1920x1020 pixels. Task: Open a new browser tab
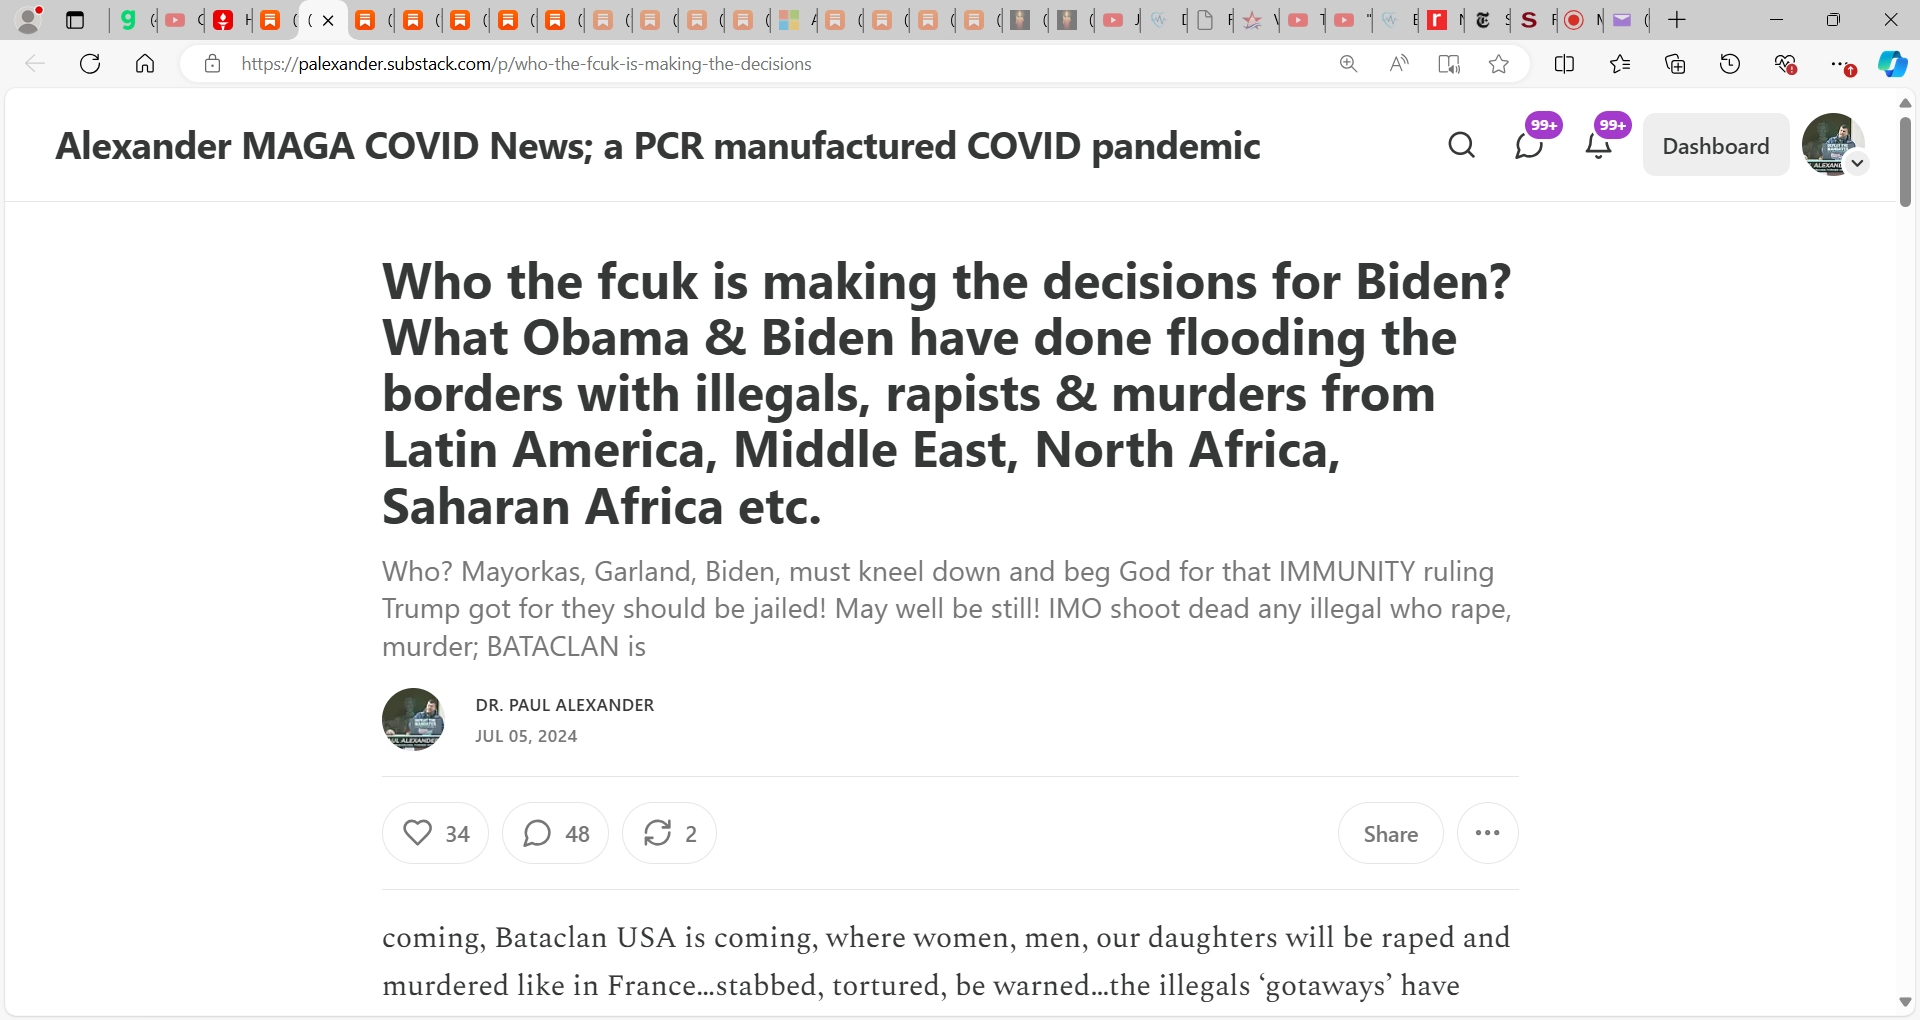pyautogui.click(x=1677, y=20)
